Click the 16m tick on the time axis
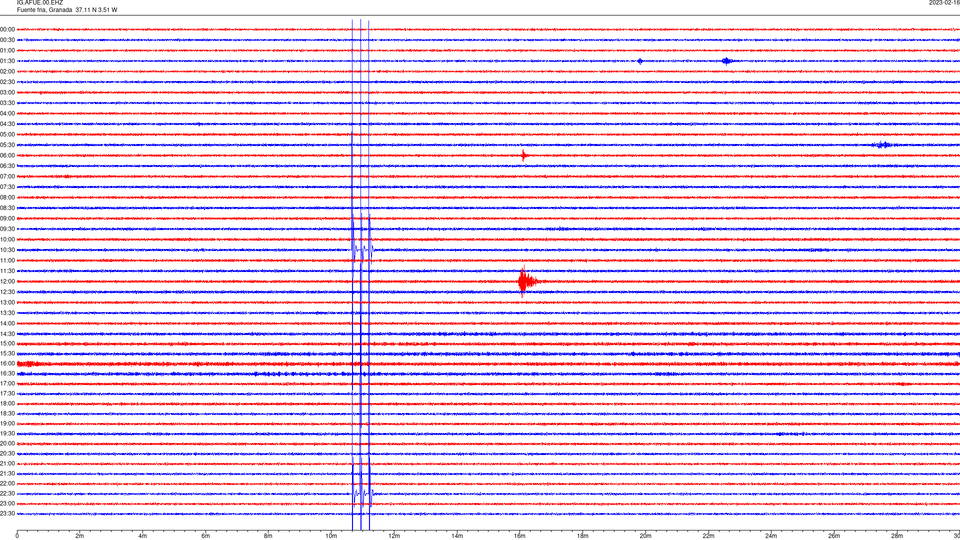The image size is (960, 540). coord(520,536)
